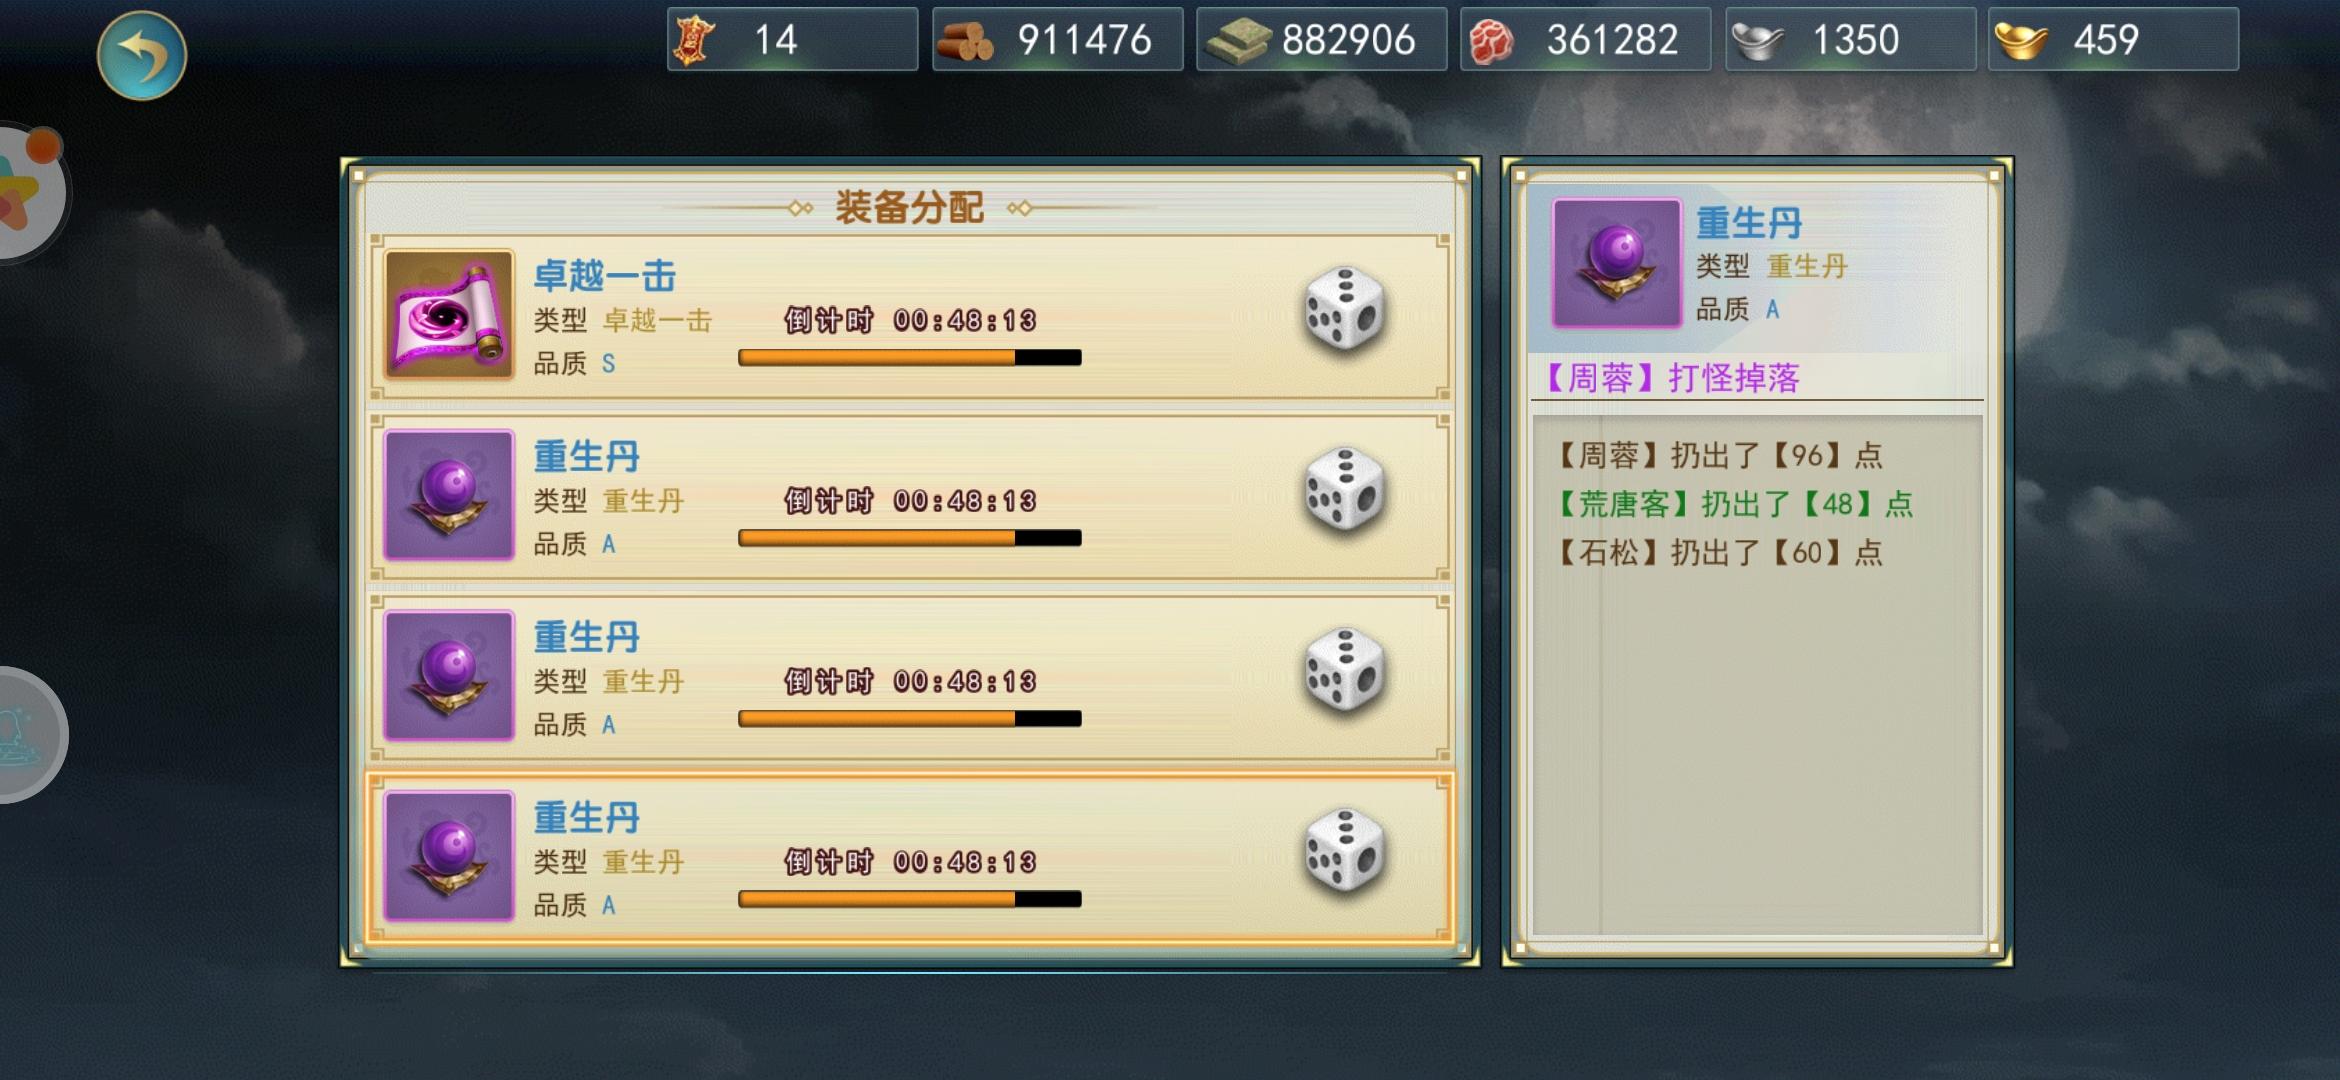Select the first 重生丹 orb icon
2340x1080 pixels.
(x=449, y=495)
